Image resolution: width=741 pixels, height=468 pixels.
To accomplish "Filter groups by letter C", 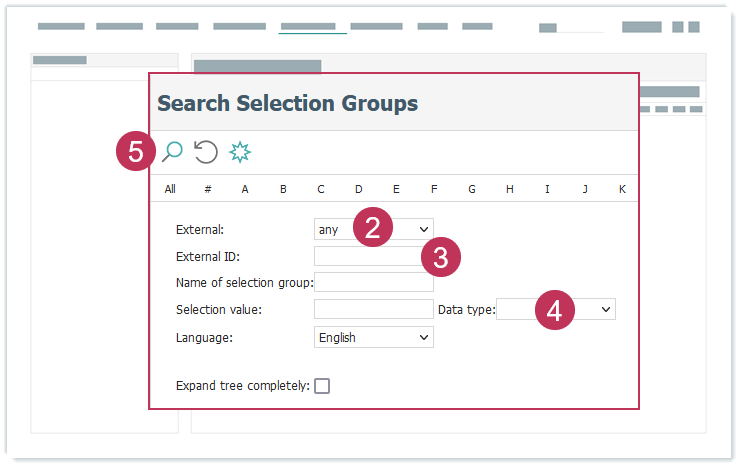I will click(x=321, y=189).
